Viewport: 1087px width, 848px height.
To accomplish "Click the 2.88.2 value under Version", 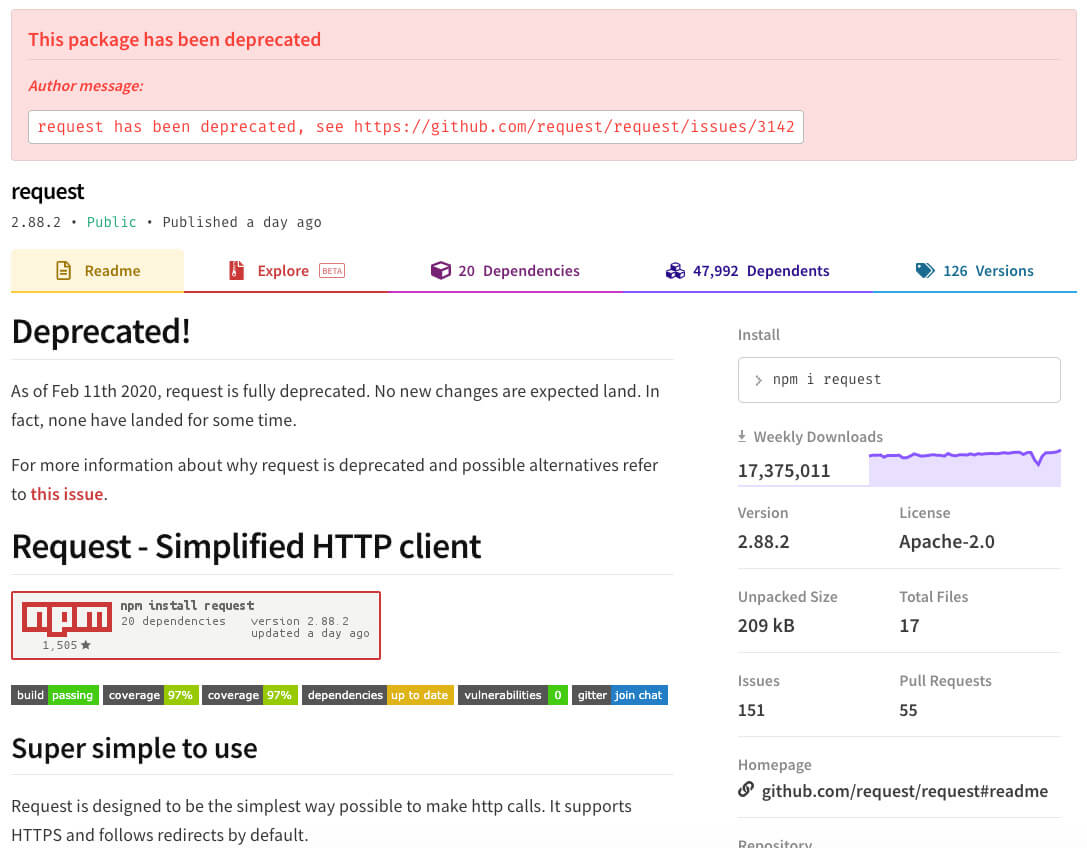I will pyautogui.click(x=763, y=542).
